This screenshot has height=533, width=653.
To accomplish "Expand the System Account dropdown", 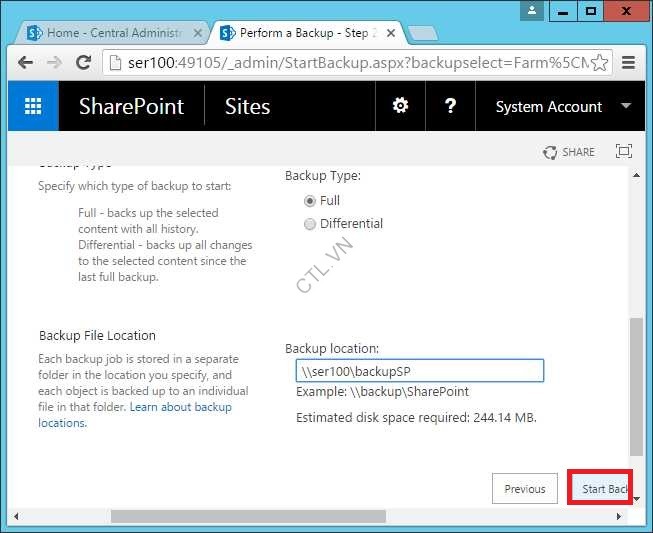I will pyautogui.click(x=626, y=106).
